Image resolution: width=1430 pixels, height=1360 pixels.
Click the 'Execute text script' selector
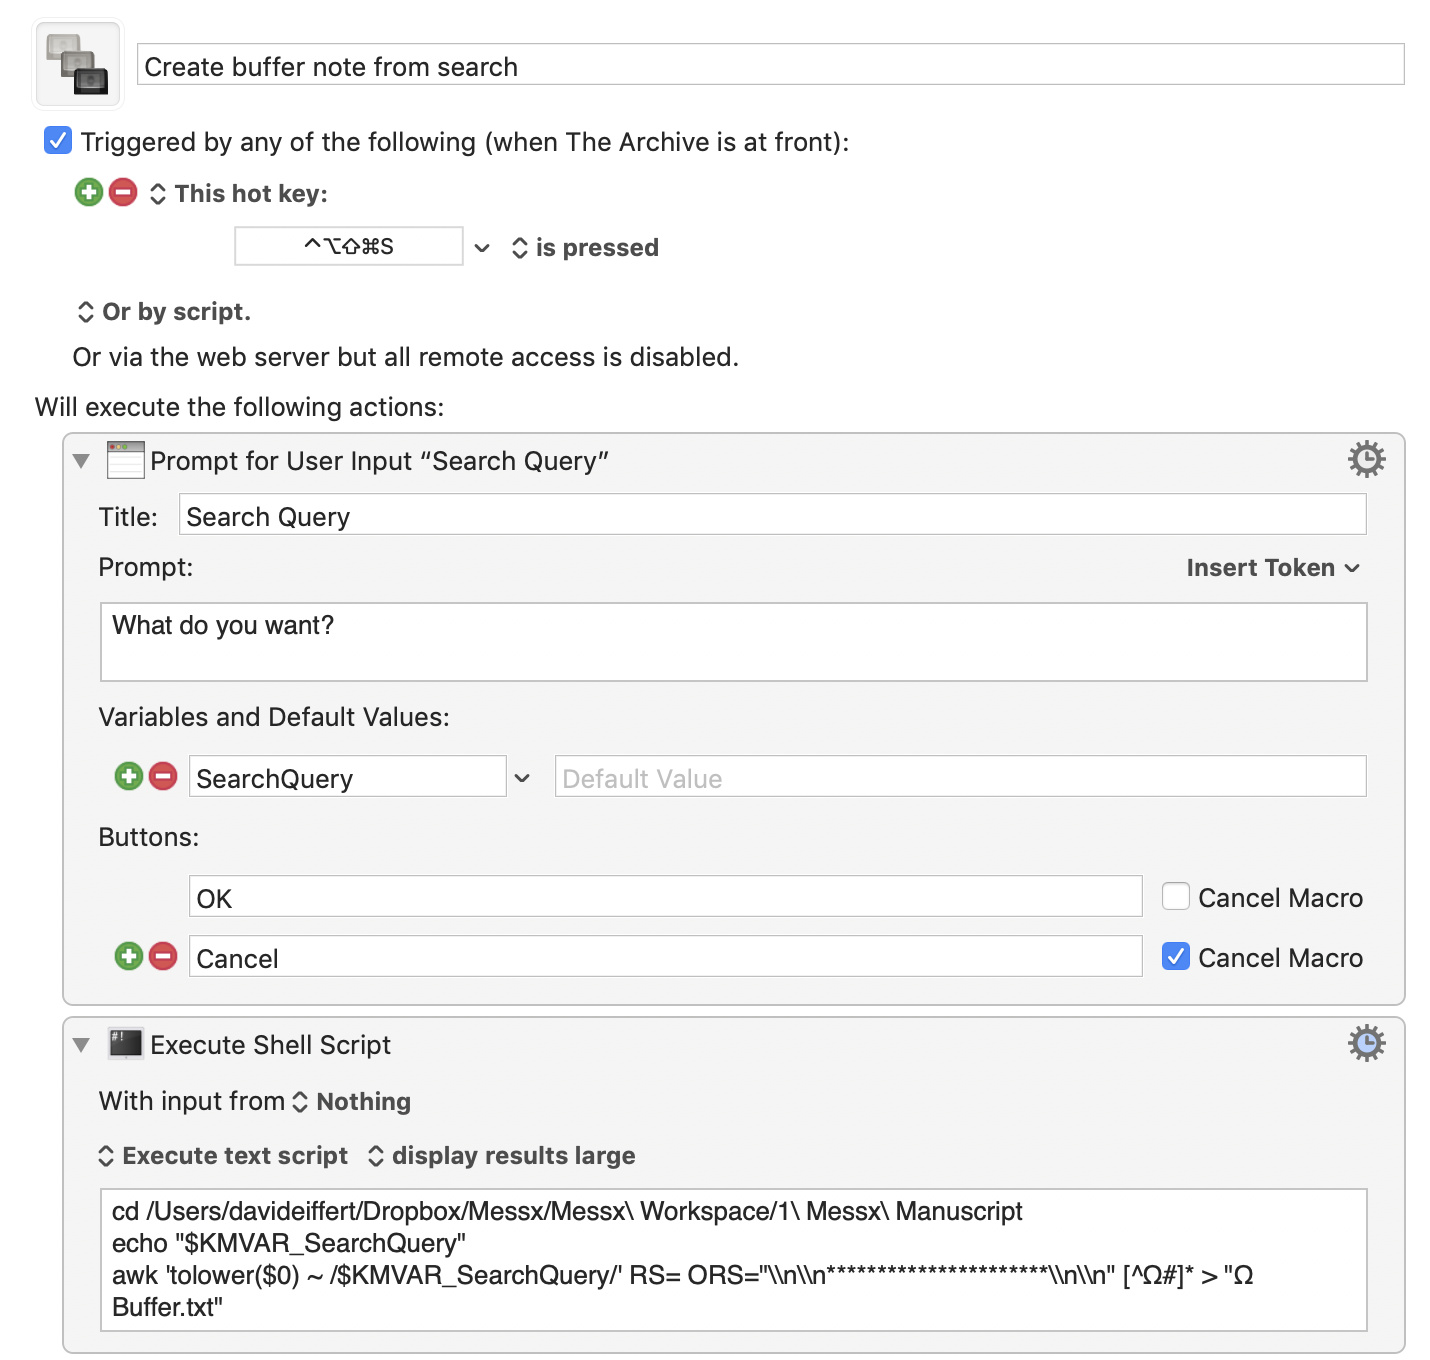224,1156
